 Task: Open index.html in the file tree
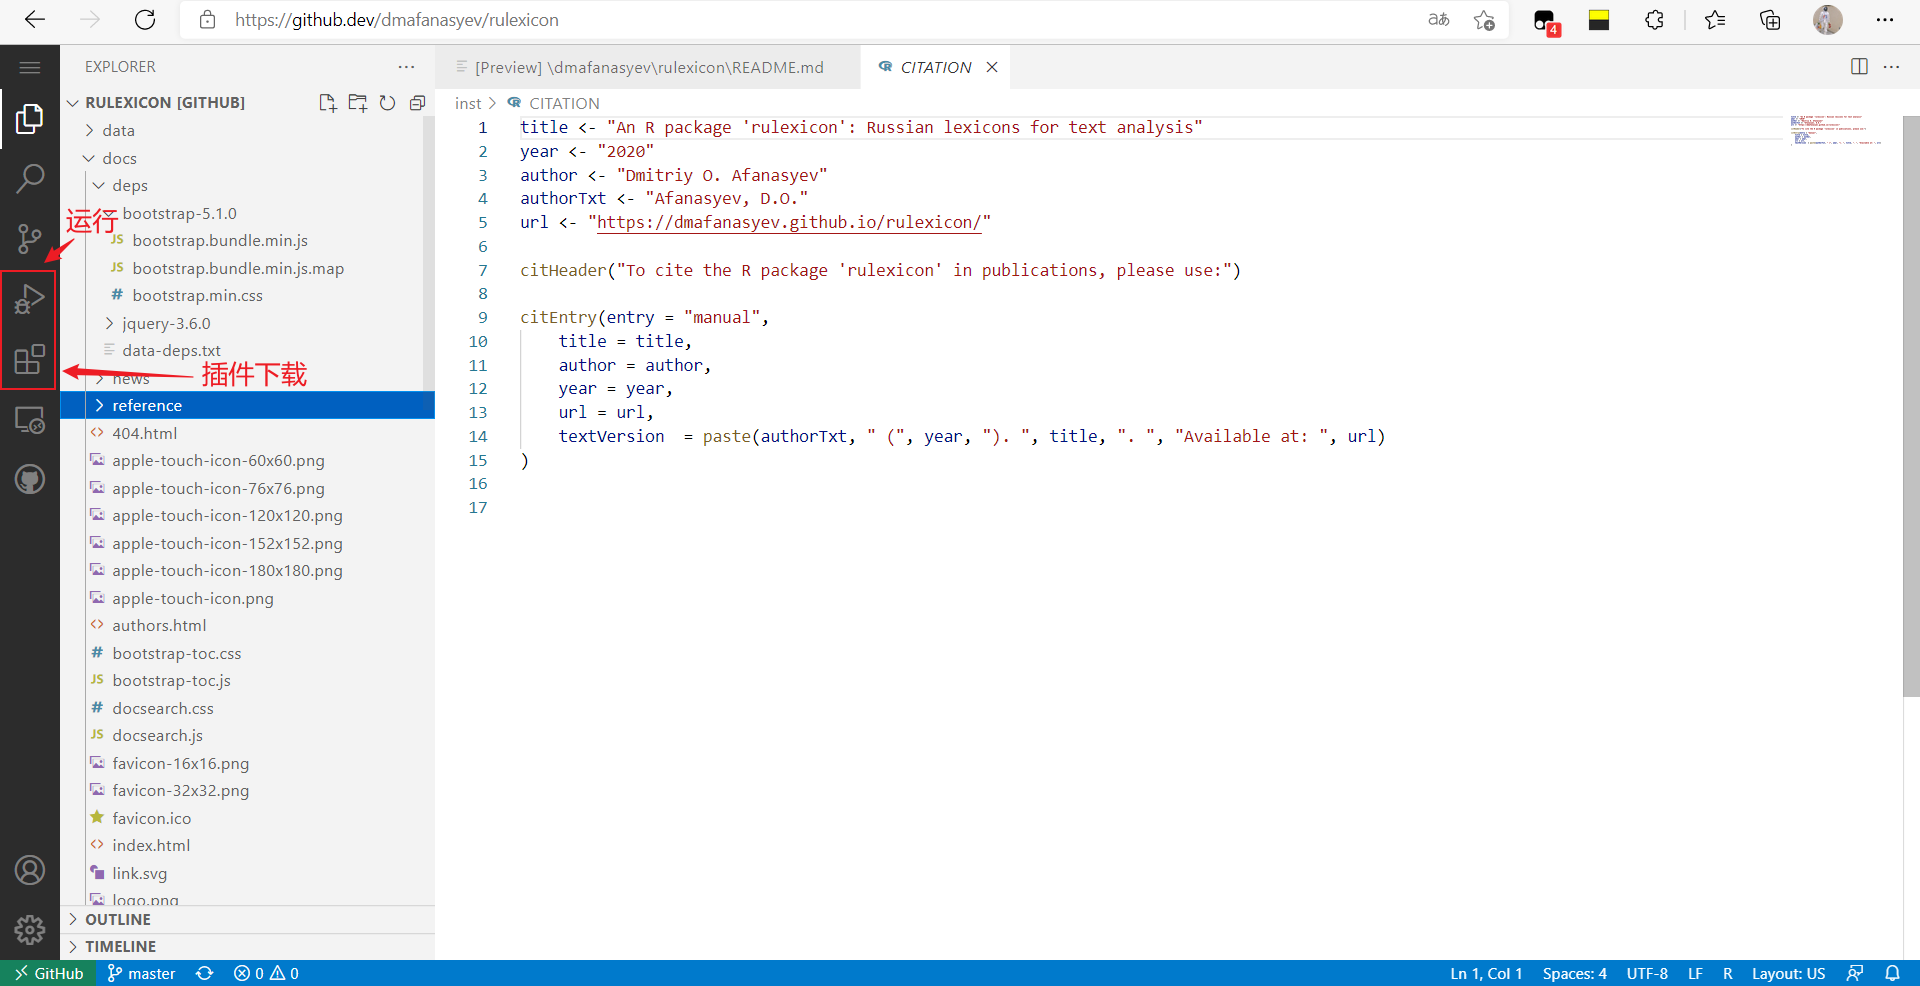[x=151, y=846]
